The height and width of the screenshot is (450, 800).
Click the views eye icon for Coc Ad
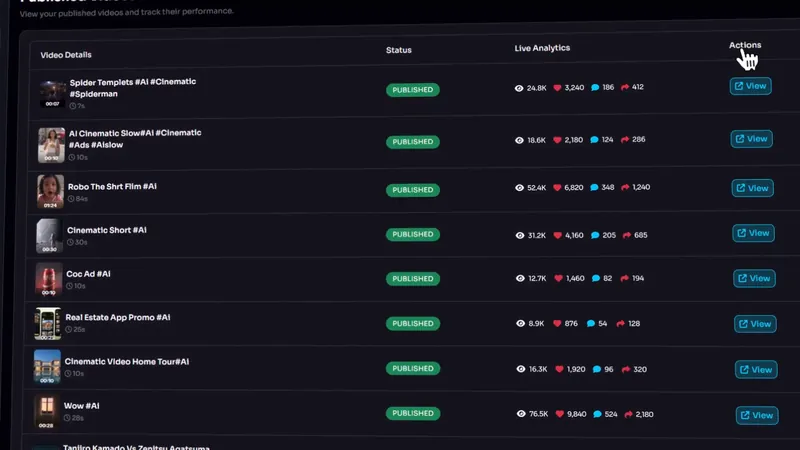(x=520, y=279)
